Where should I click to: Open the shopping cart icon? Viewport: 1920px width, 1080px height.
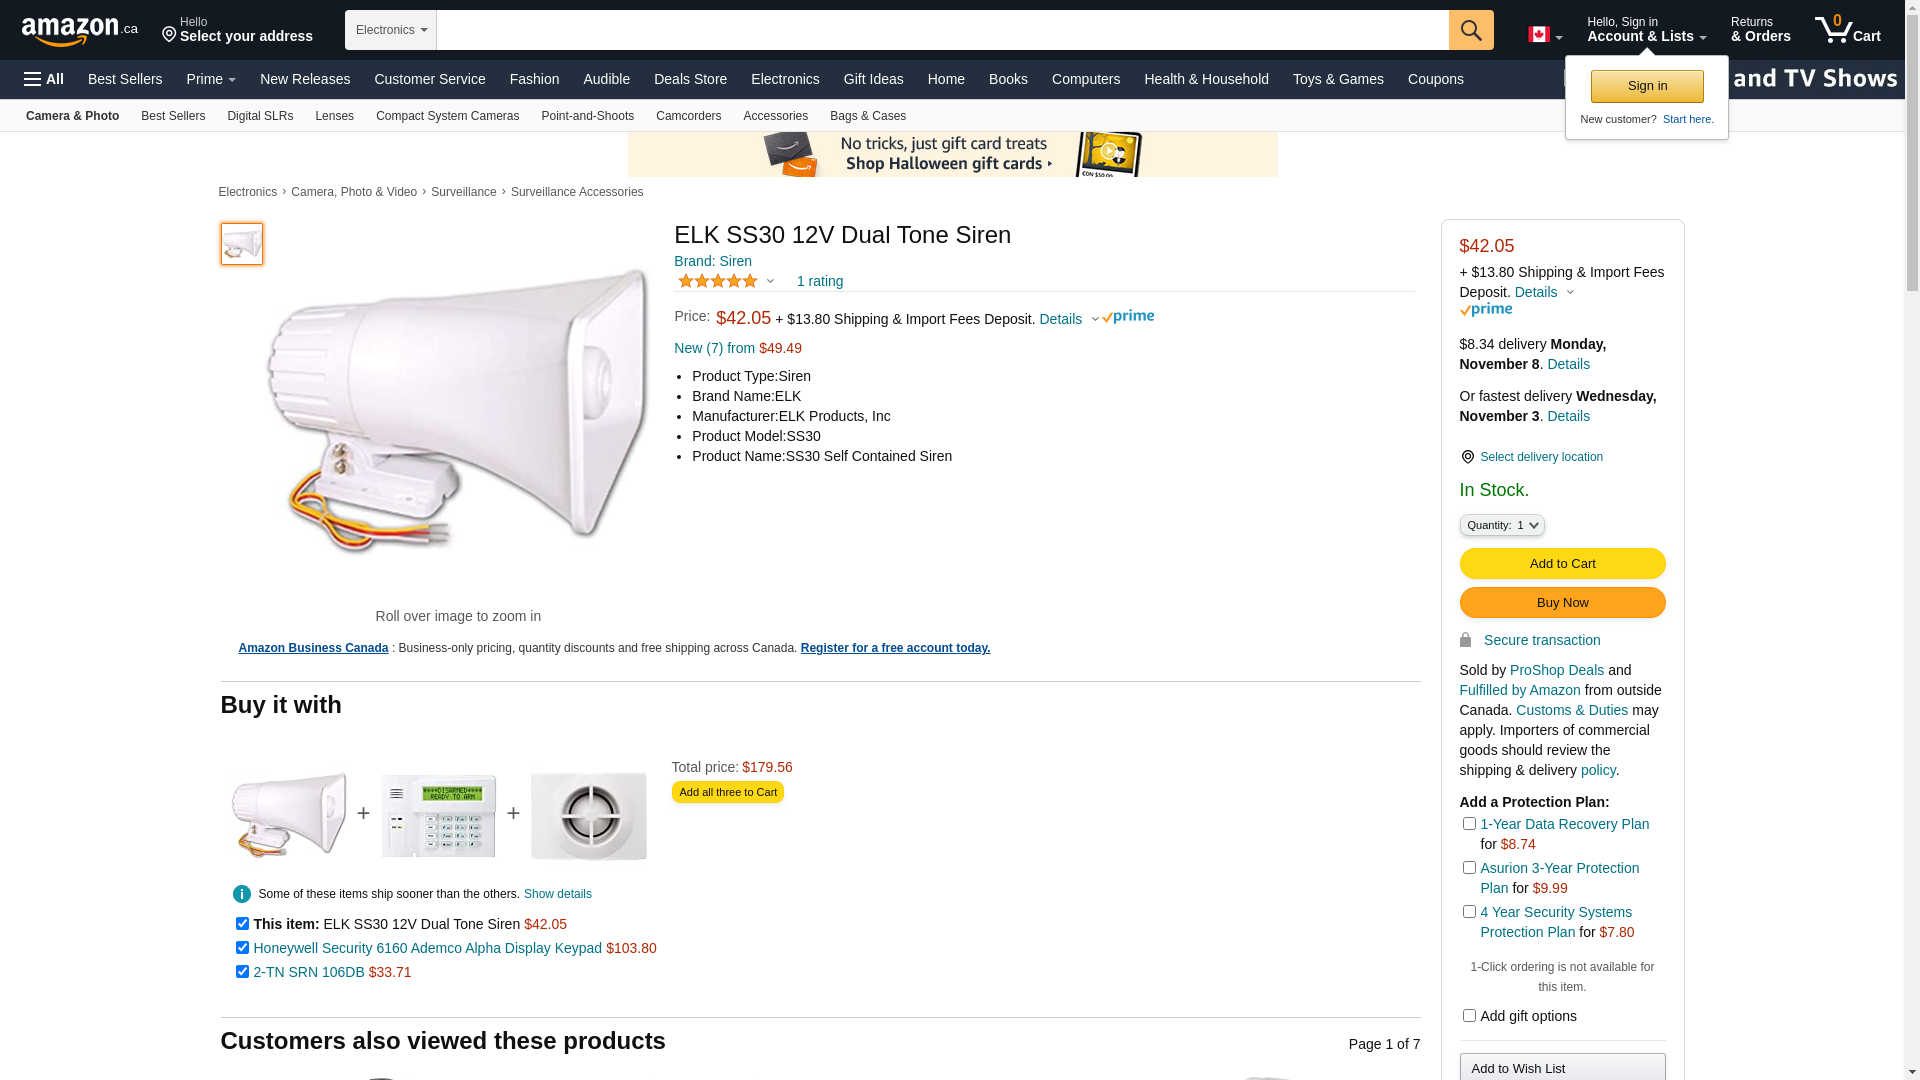[x=1848, y=30]
